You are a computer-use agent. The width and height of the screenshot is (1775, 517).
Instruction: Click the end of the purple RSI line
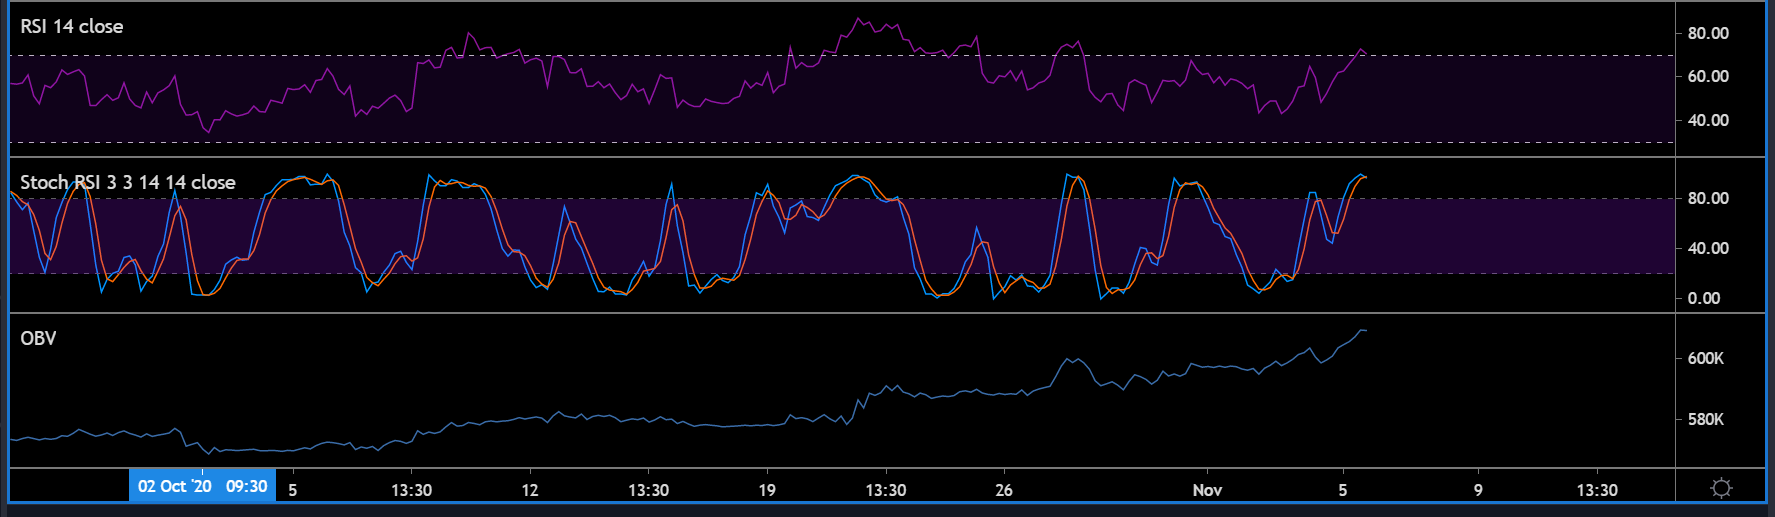coord(1365,52)
